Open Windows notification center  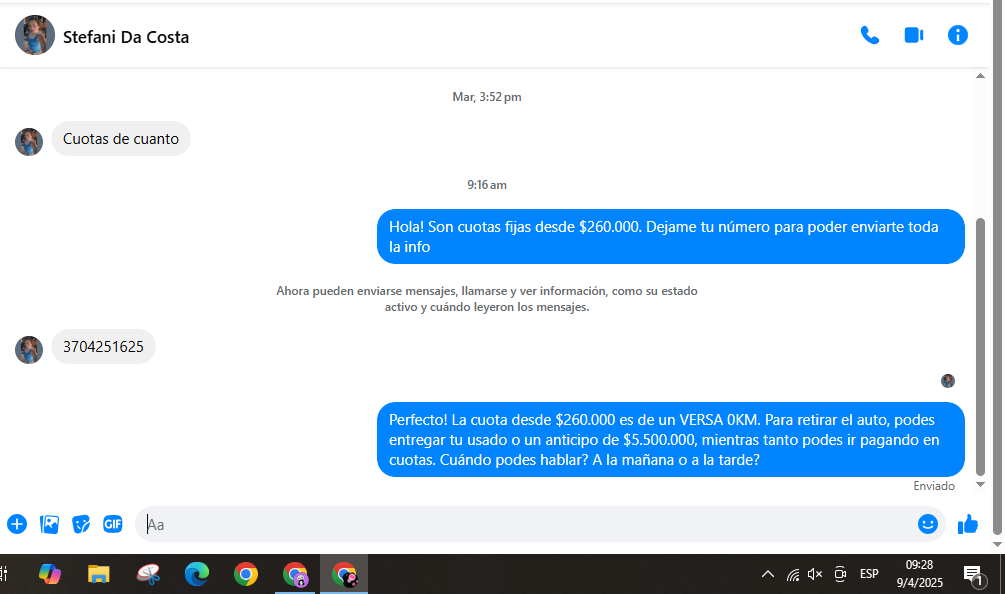(972, 574)
